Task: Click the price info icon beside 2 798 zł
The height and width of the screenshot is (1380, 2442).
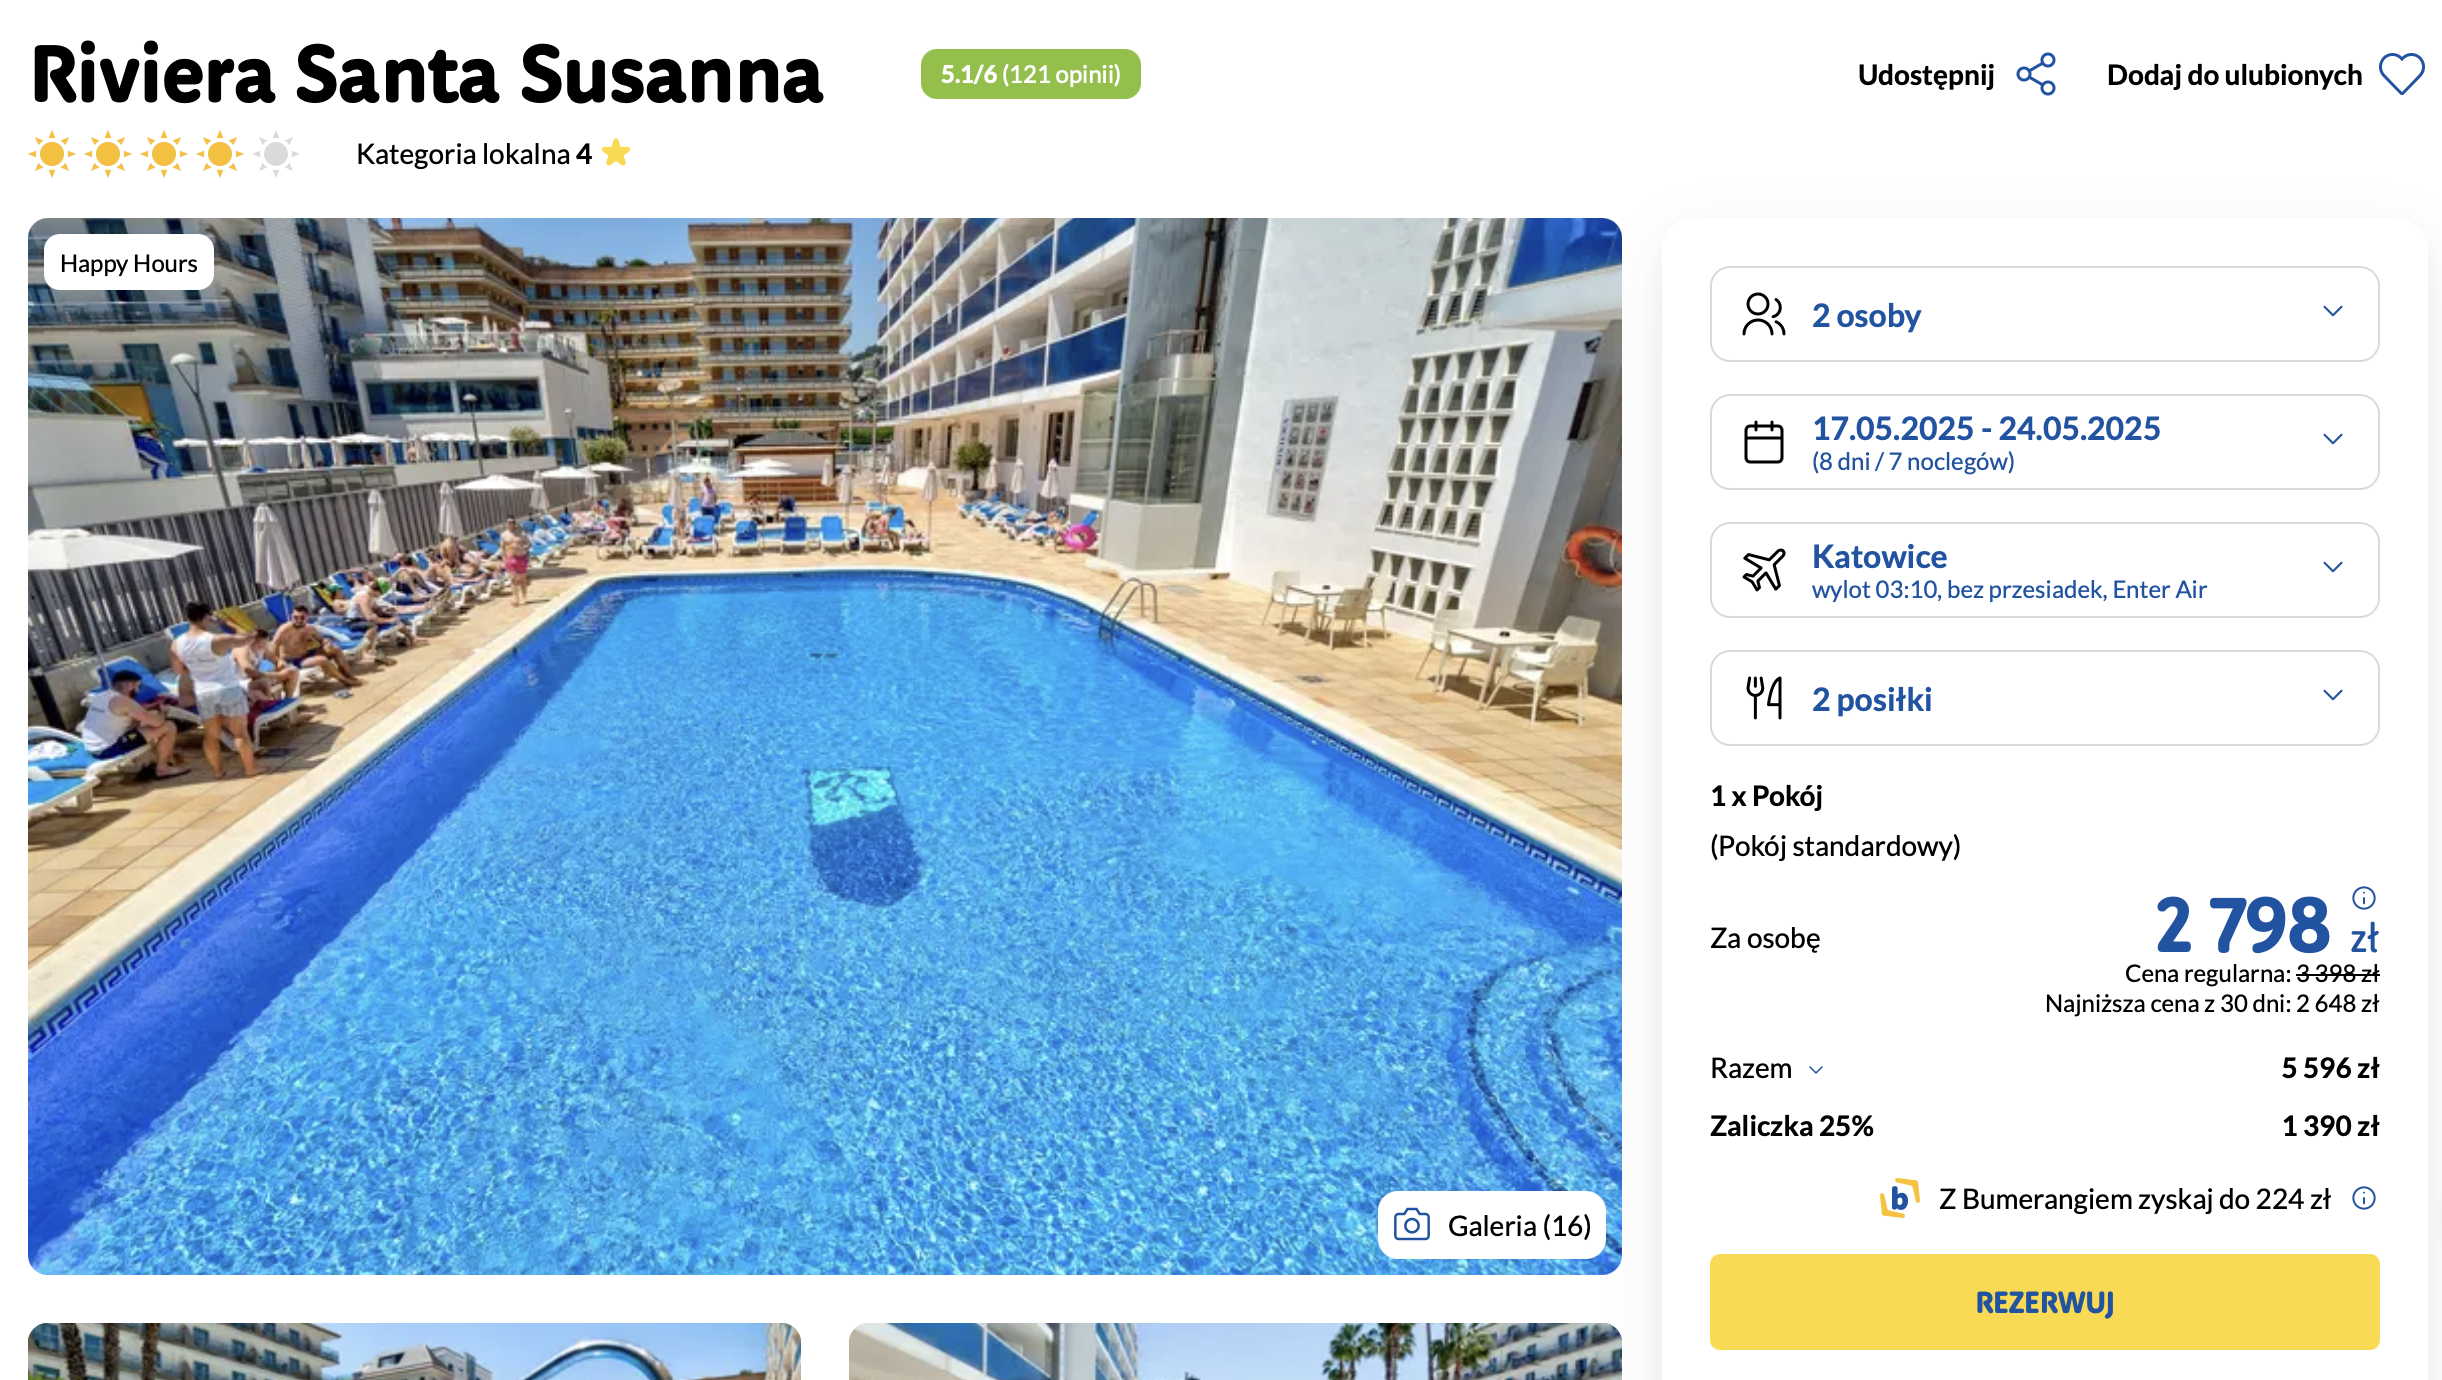Action: [x=2364, y=897]
